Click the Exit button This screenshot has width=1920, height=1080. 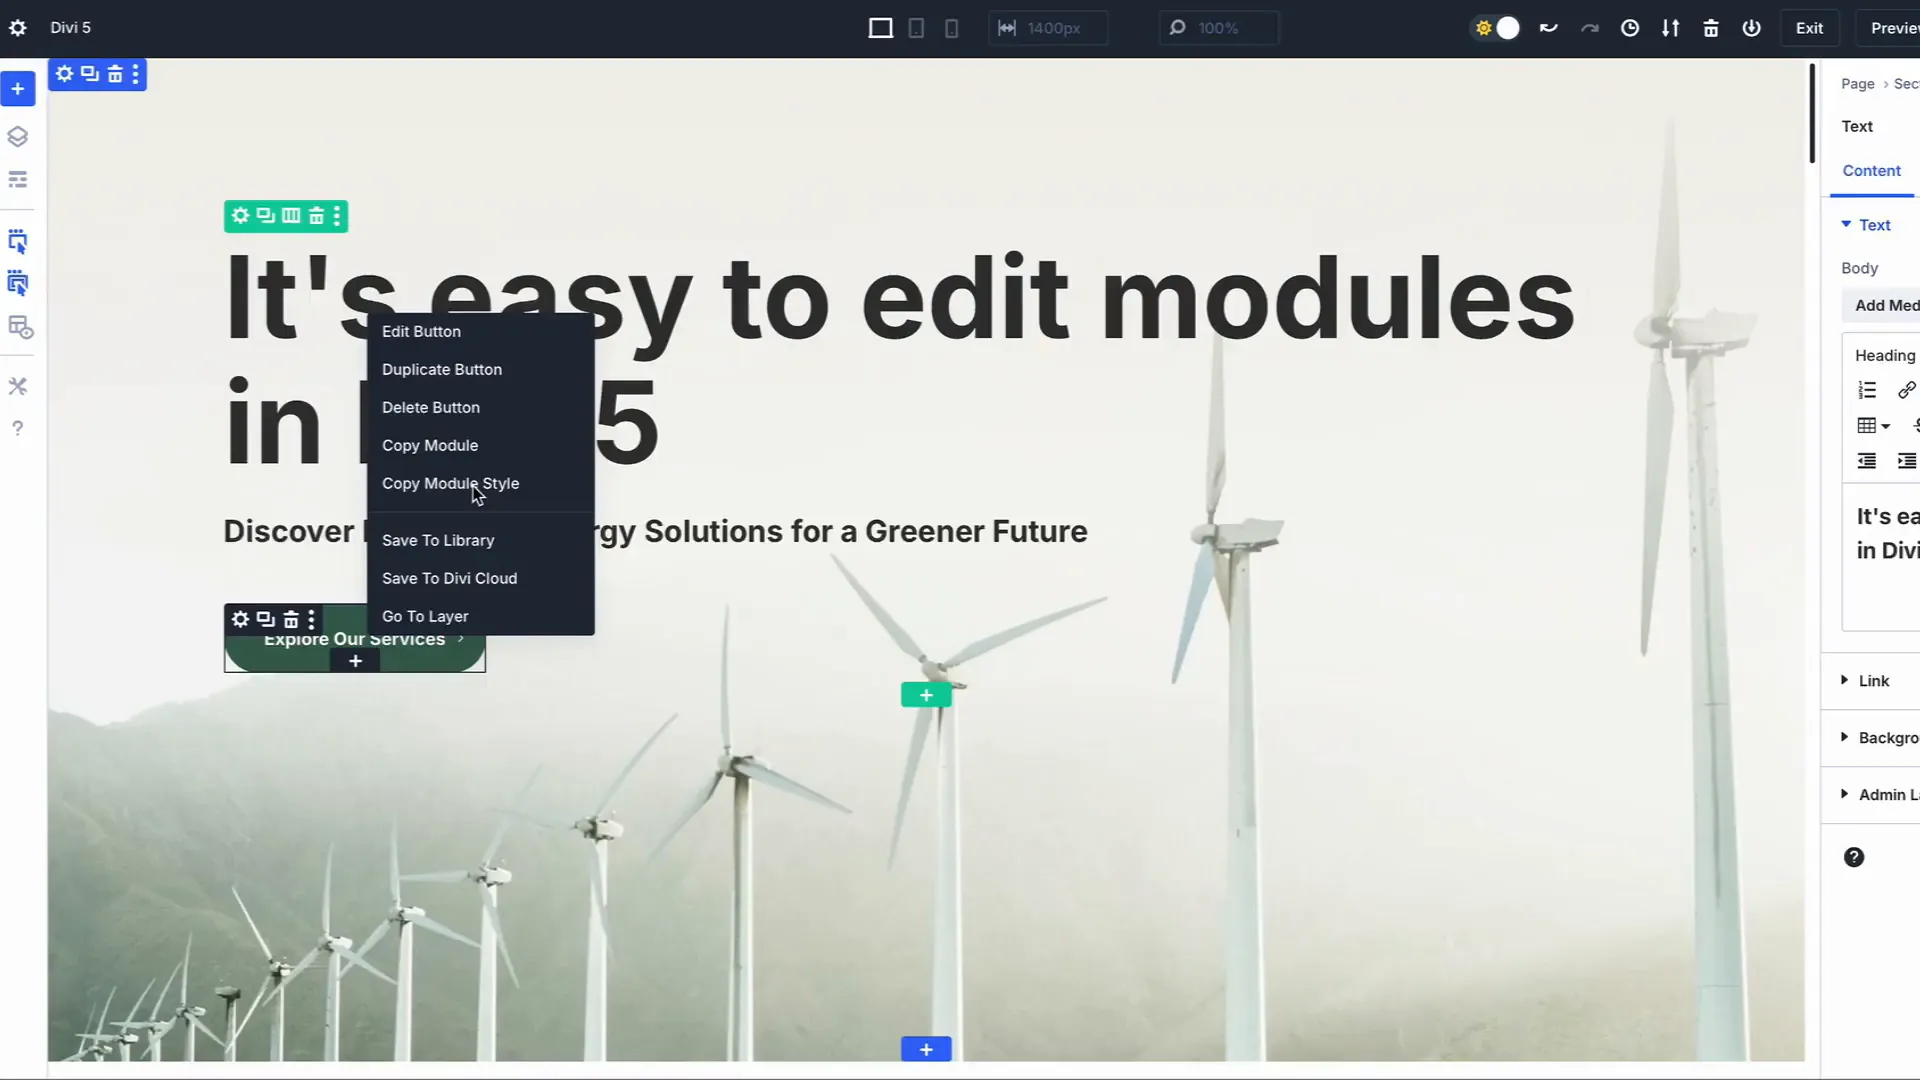click(x=1810, y=28)
